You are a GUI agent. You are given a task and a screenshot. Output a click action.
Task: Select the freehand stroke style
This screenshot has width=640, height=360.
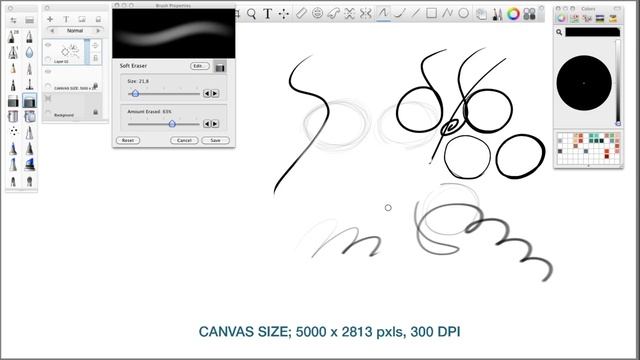(x=383, y=13)
